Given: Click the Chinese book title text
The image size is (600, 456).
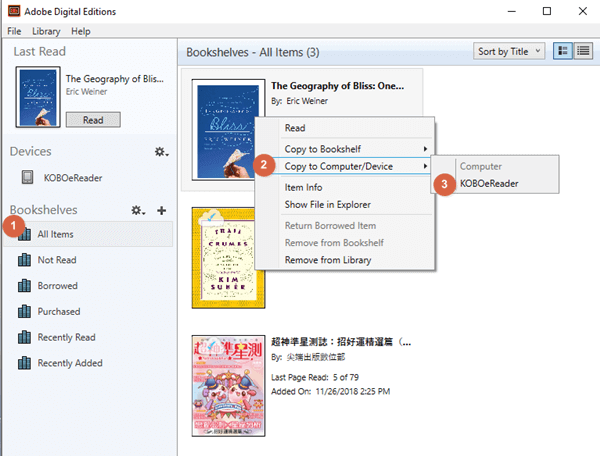Looking at the screenshot, I should (x=341, y=342).
